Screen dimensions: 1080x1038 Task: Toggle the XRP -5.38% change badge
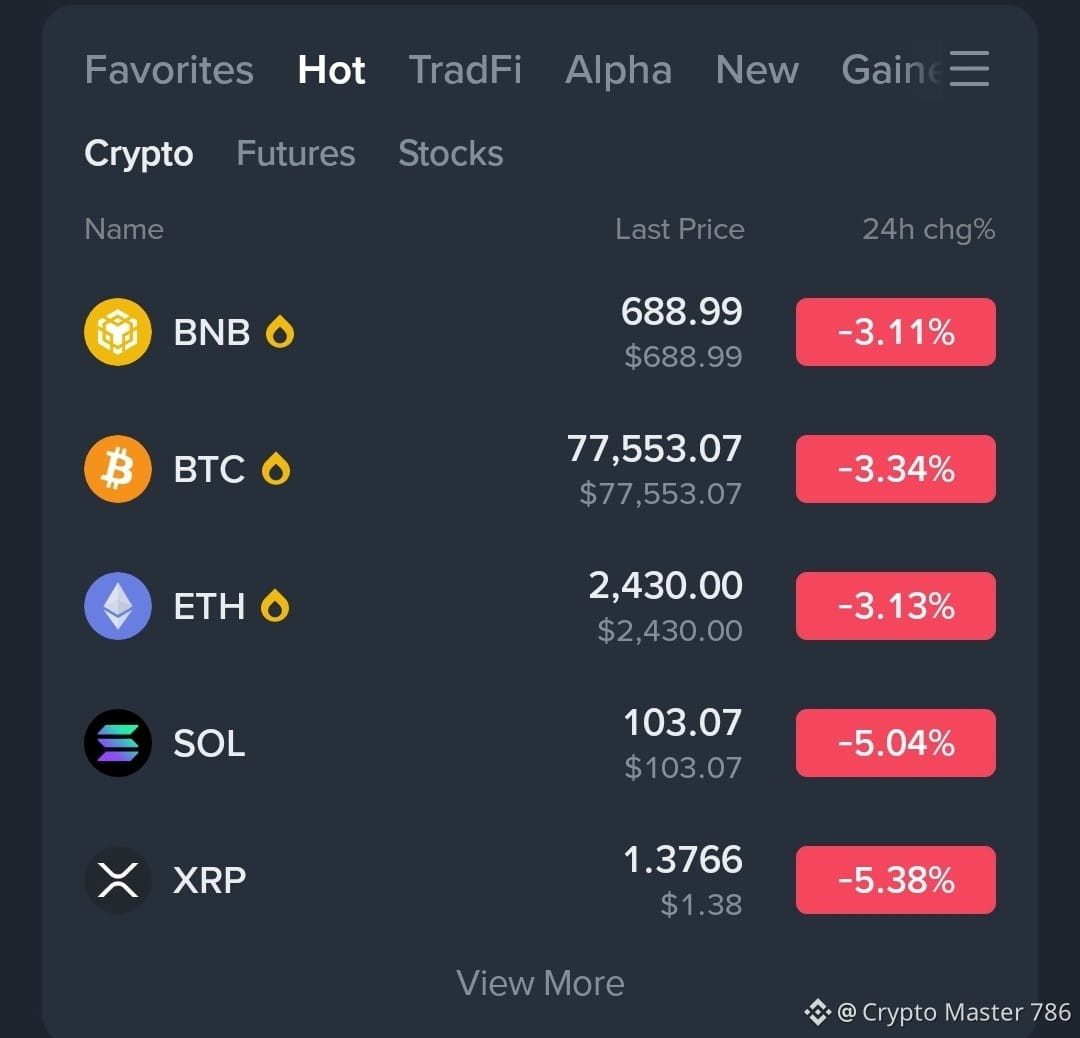(895, 880)
